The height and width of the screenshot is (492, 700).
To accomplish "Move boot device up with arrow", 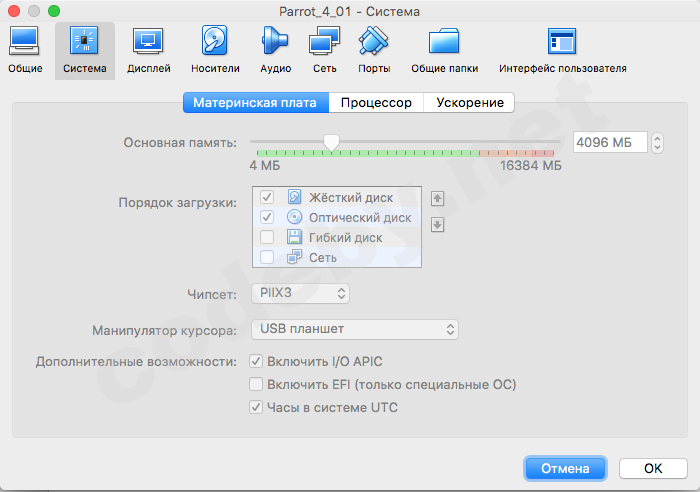I will pyautogui.click(x=437, y=198).
